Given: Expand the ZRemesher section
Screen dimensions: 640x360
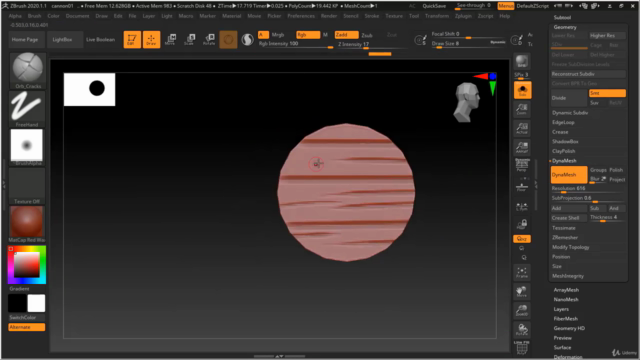Looking at the screenshot, I should (x=565, y=238).
